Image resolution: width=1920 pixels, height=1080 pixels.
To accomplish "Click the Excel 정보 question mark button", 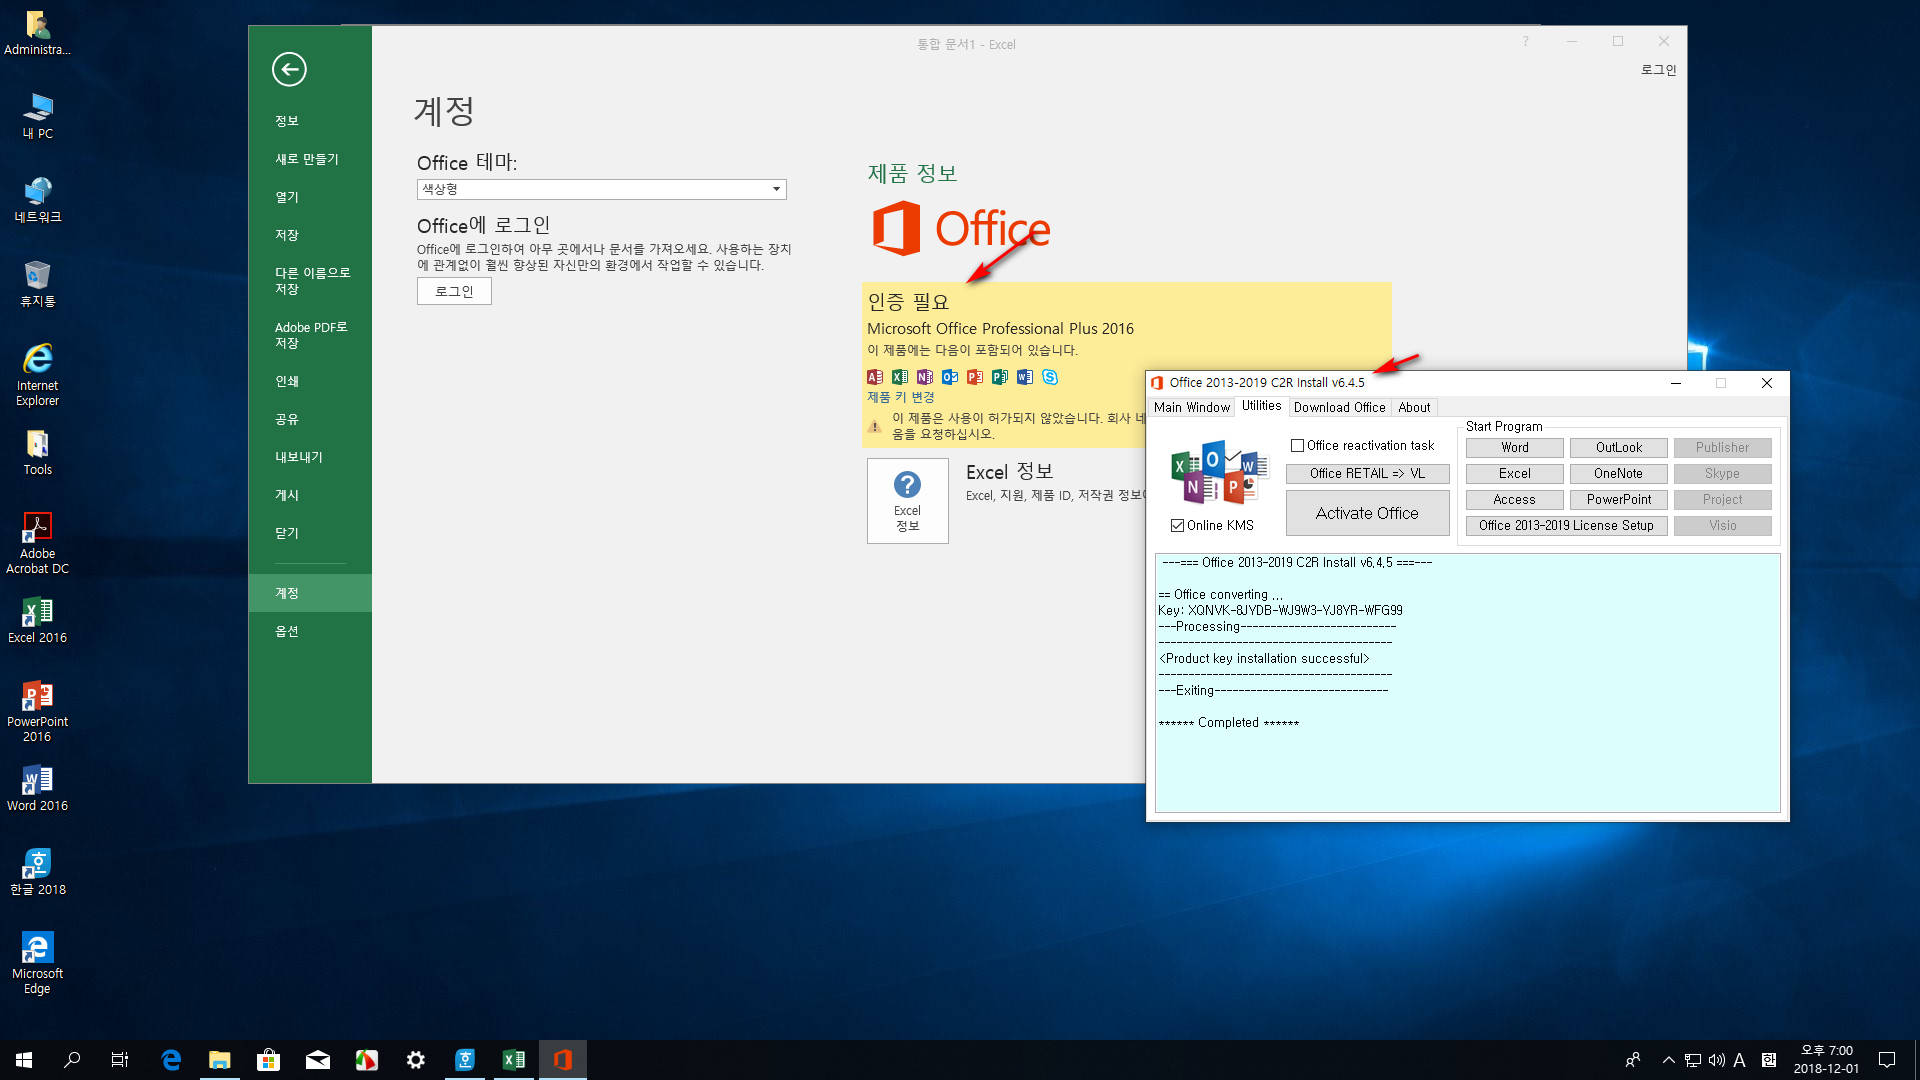I will 907,501.
